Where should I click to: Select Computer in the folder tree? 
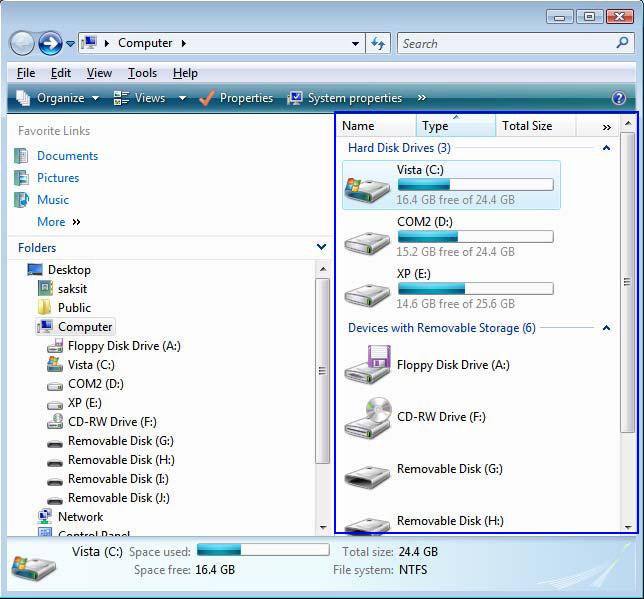pyautogui.click(x=85, y=327)
